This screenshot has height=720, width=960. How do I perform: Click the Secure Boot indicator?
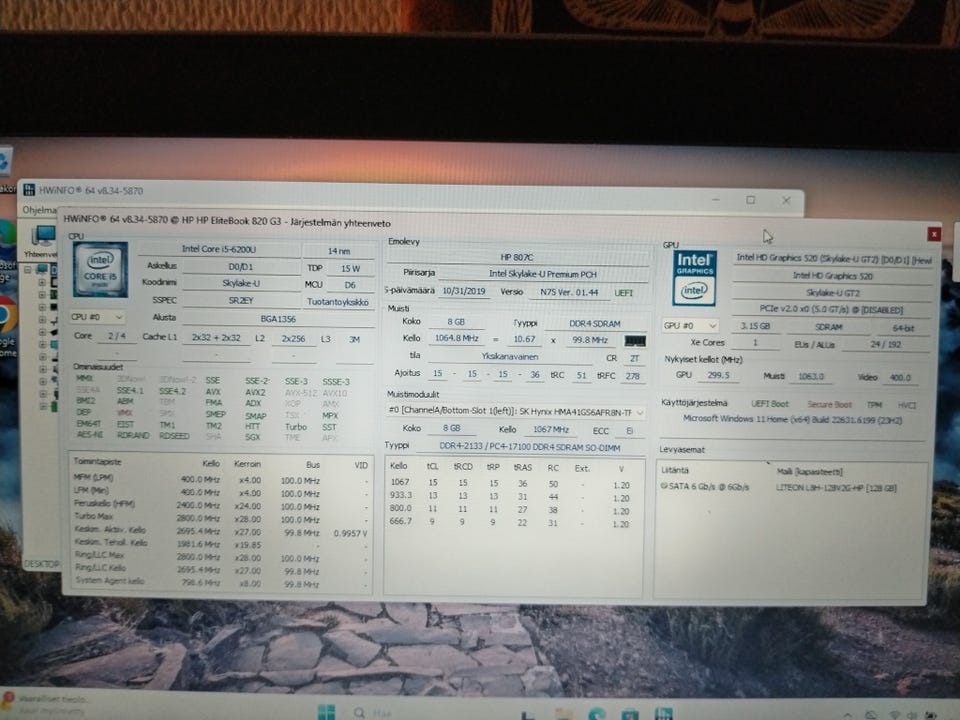(x=829, y=405)
